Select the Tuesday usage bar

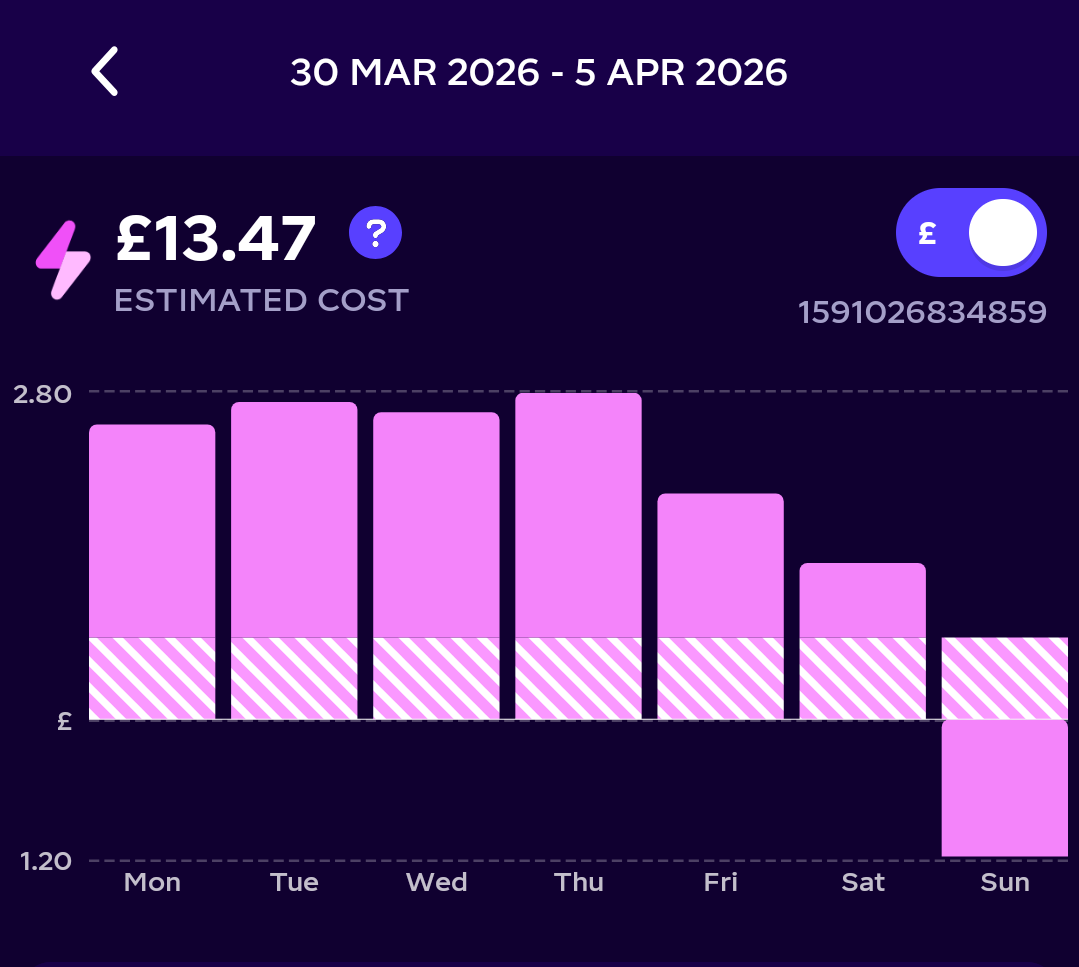(x=294, y=520)
